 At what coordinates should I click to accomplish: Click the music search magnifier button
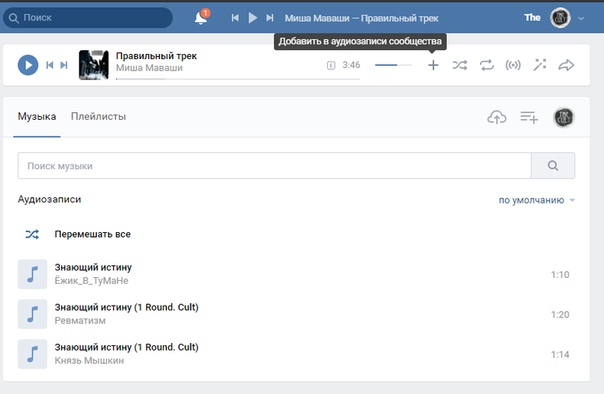click(553, 166)
